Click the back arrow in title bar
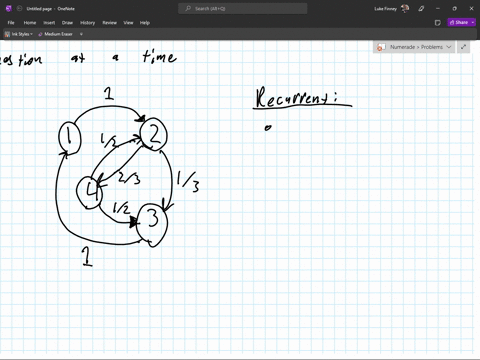The image size is (480, 360). tap(19, 9)
